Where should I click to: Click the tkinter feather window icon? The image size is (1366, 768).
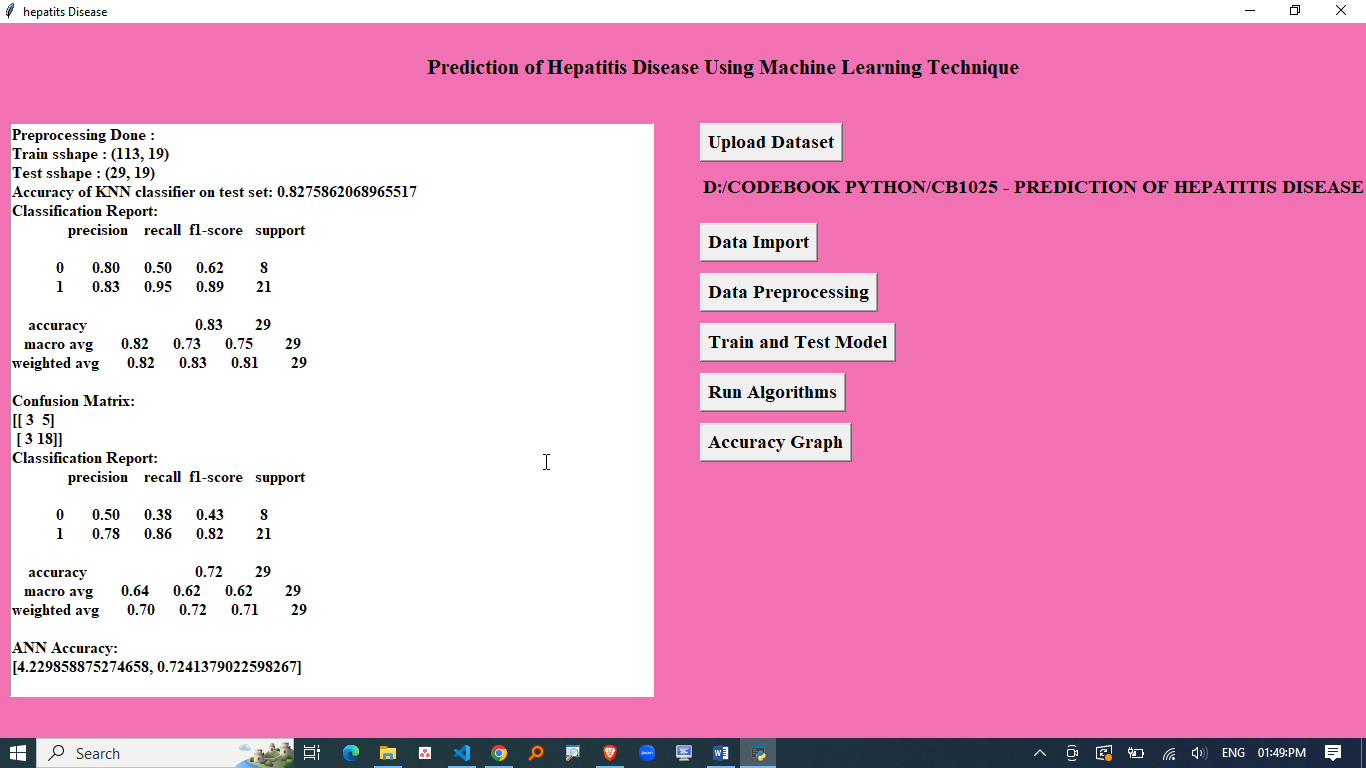pyautogui.click(x=10, y=11)
